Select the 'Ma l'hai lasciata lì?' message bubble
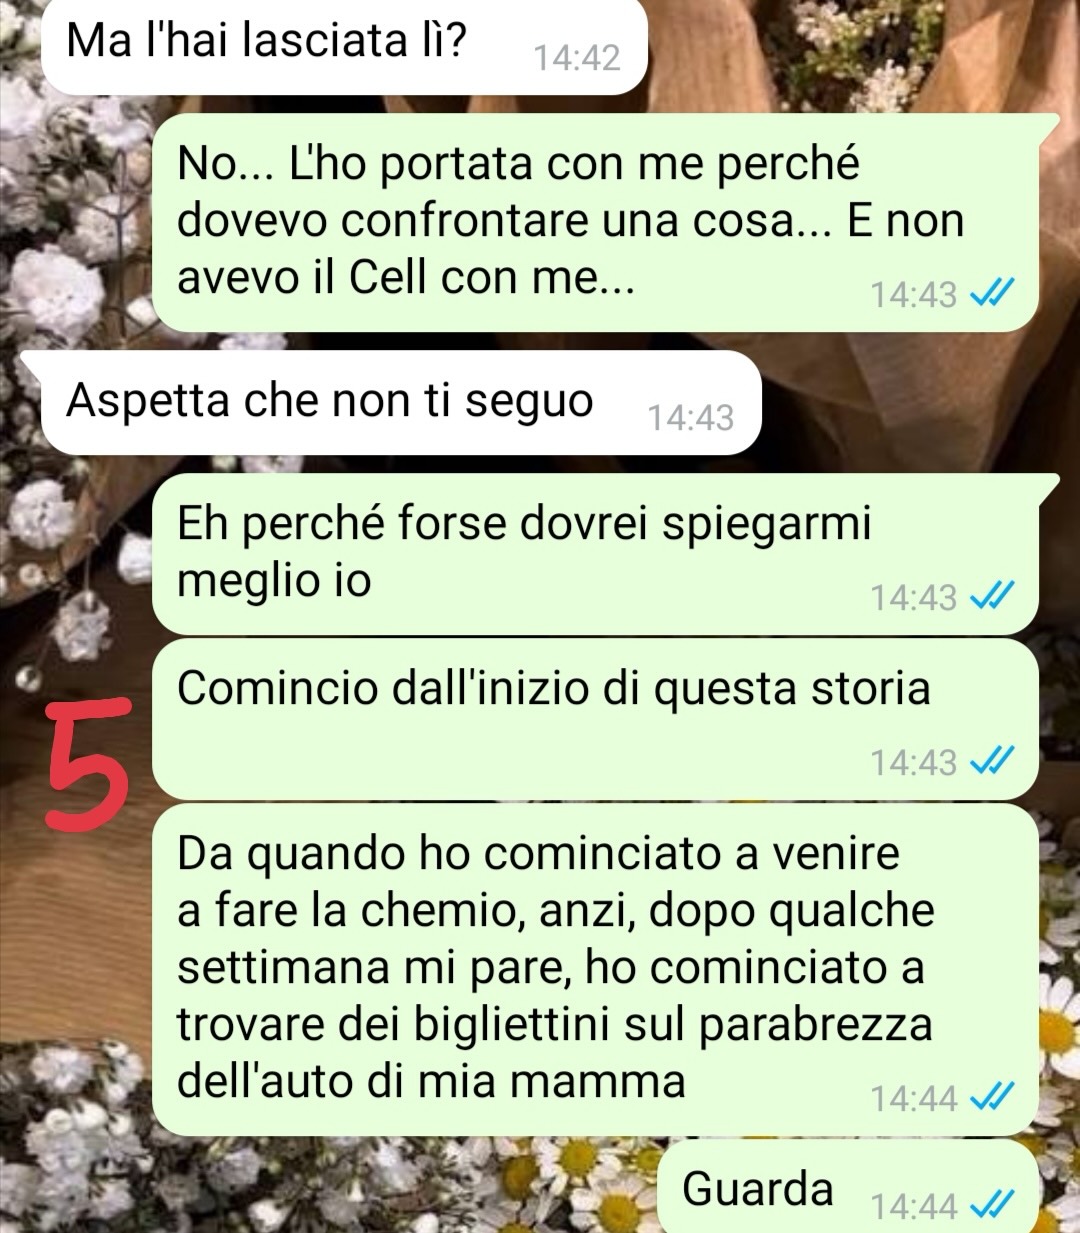Image resolution: width=1080 pixels, height=1233 pixels. (x=344, y=46)
